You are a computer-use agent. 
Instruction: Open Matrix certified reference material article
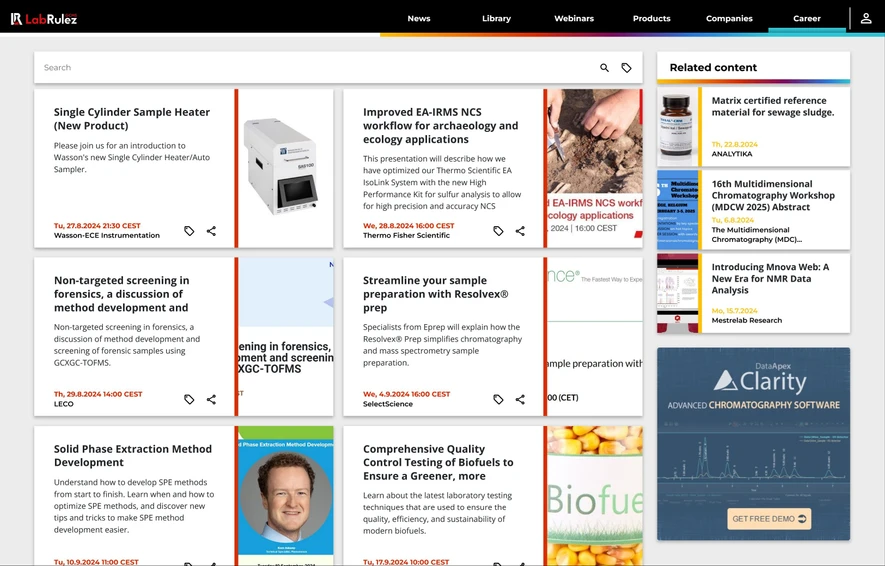pos(773,106)
